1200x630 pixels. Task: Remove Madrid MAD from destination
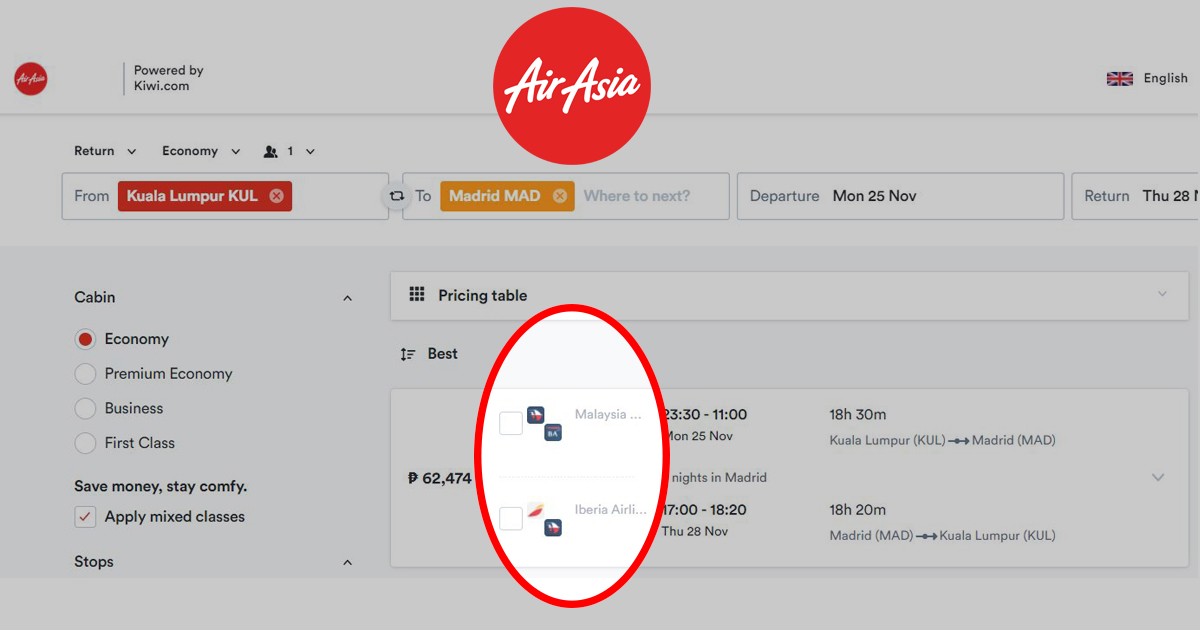tap(560, 196)
